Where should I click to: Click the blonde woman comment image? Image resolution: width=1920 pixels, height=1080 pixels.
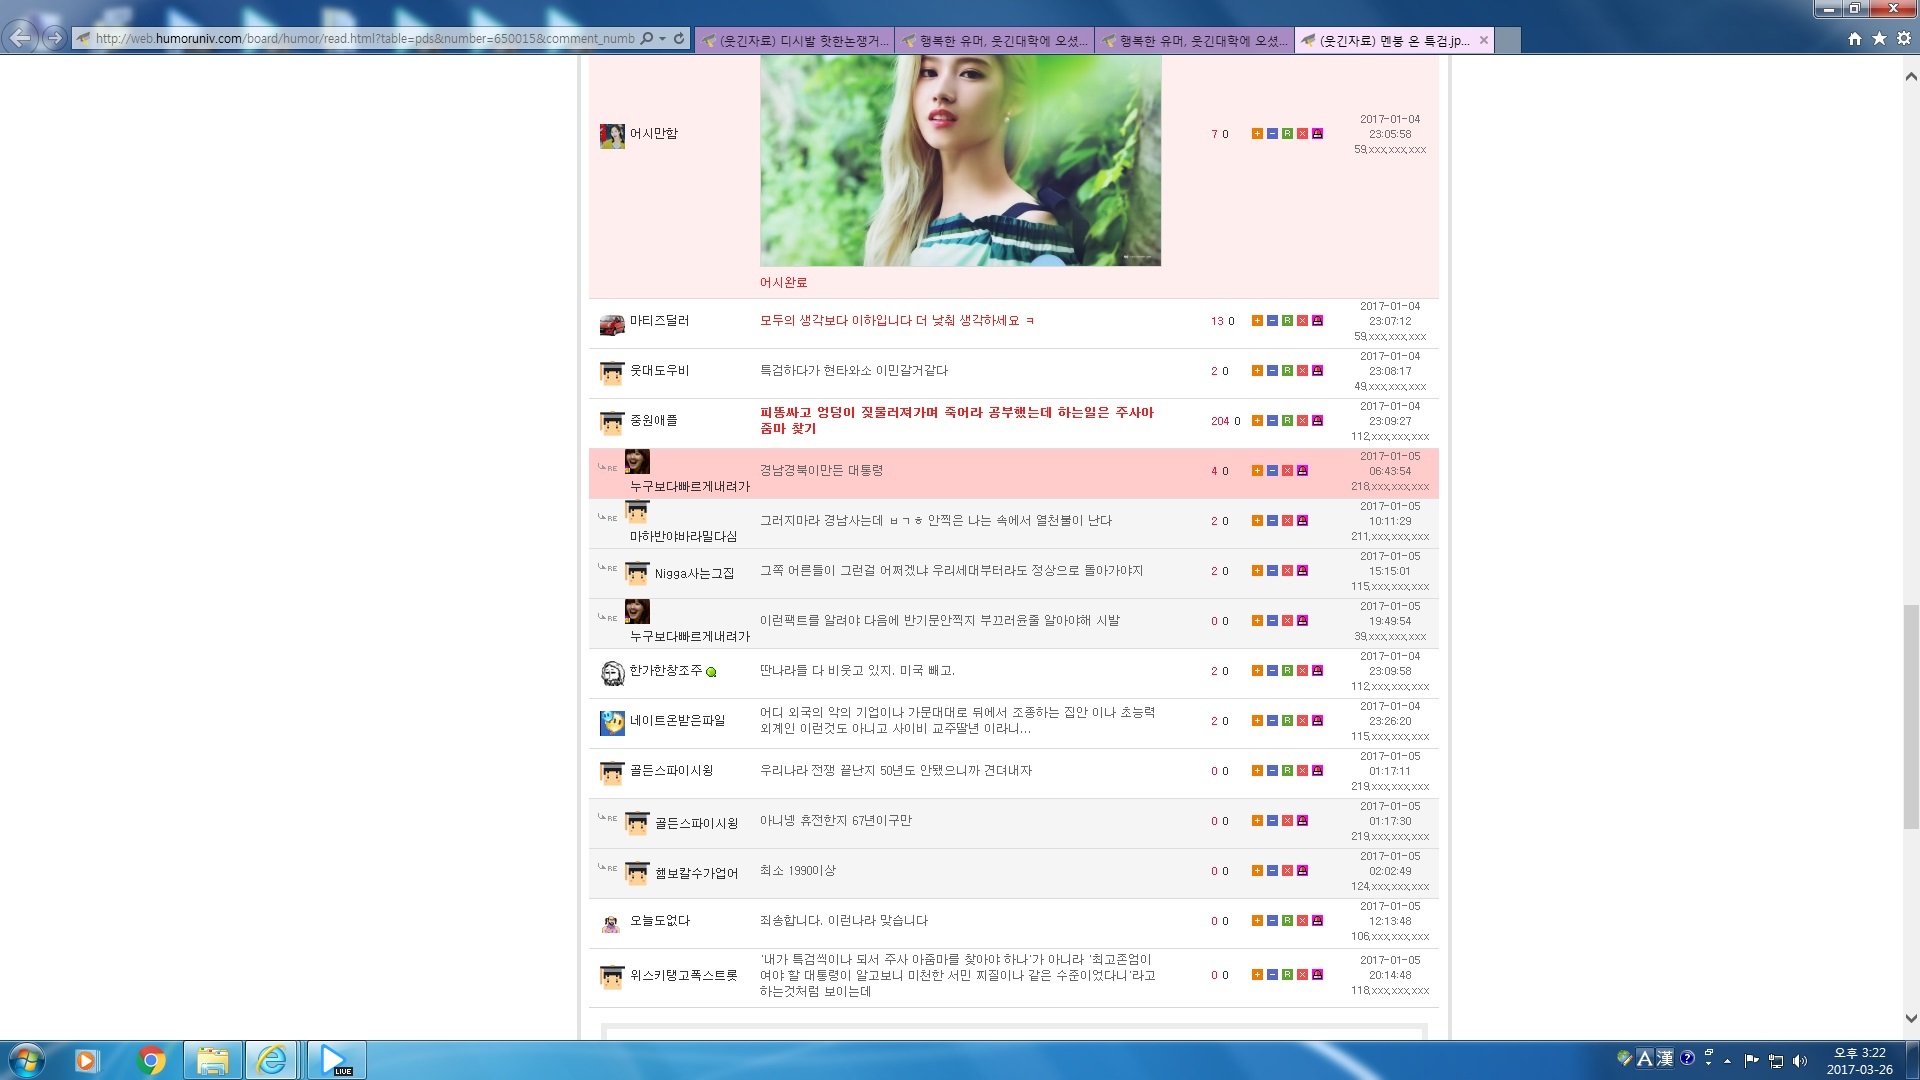[960, 160]
